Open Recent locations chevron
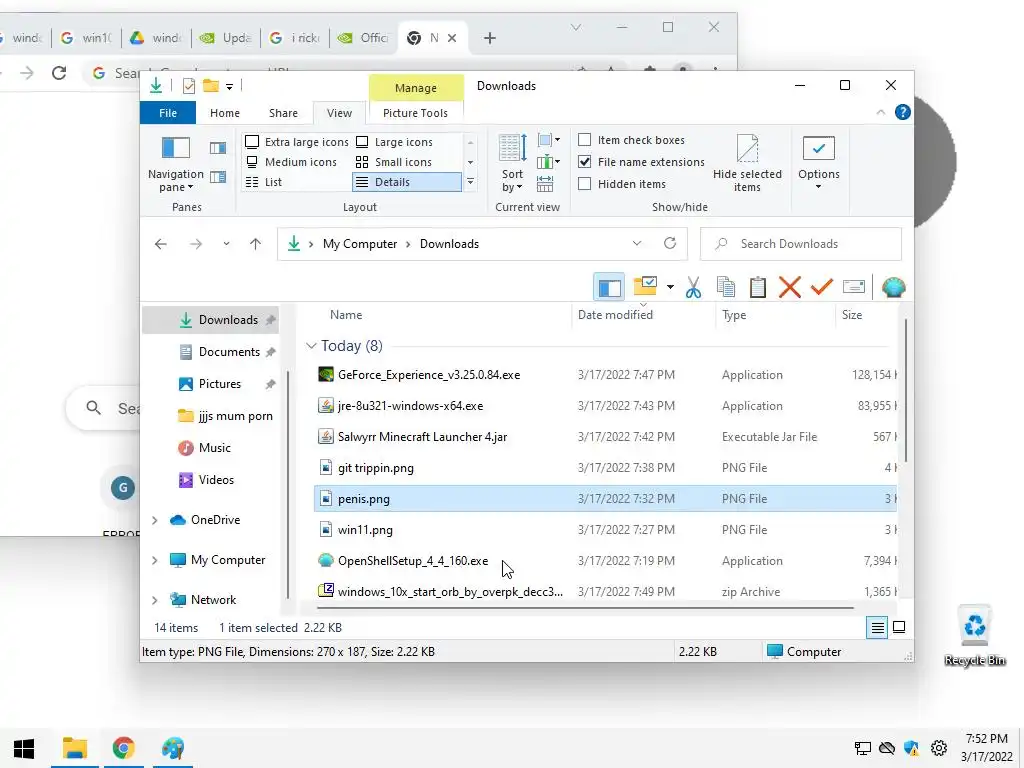 pos(226,244)
